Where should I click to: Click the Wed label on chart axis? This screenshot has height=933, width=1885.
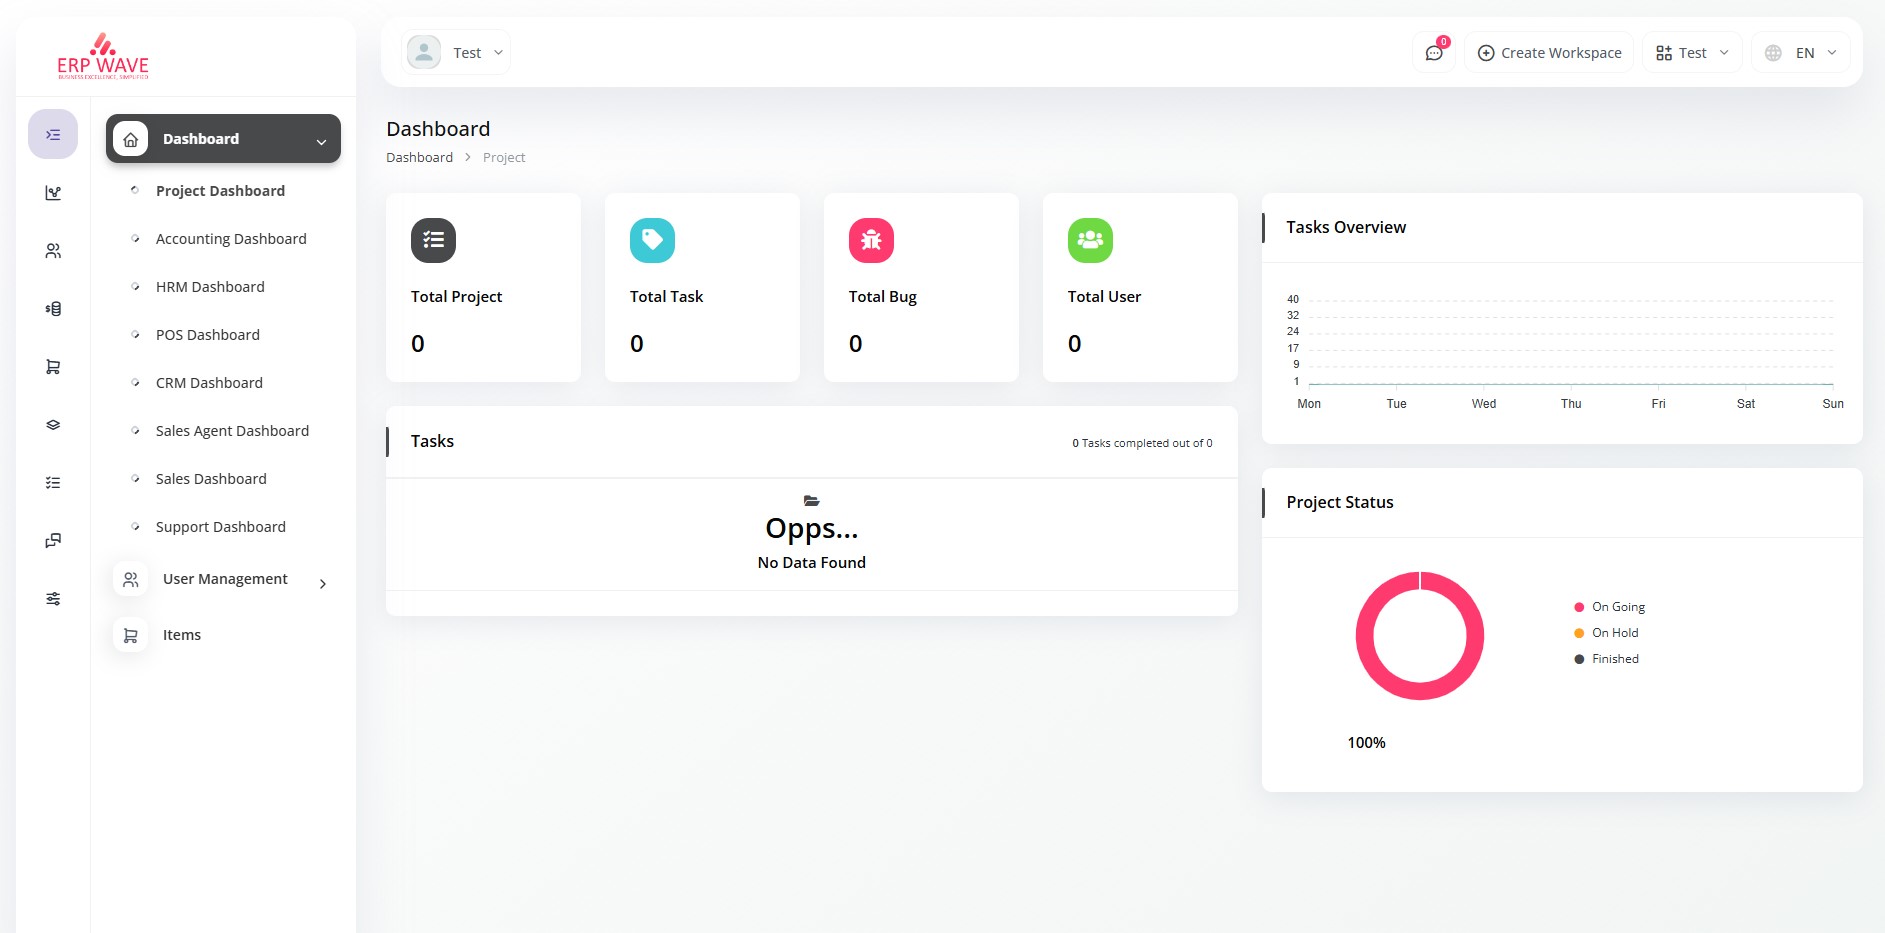[1484, 404]
